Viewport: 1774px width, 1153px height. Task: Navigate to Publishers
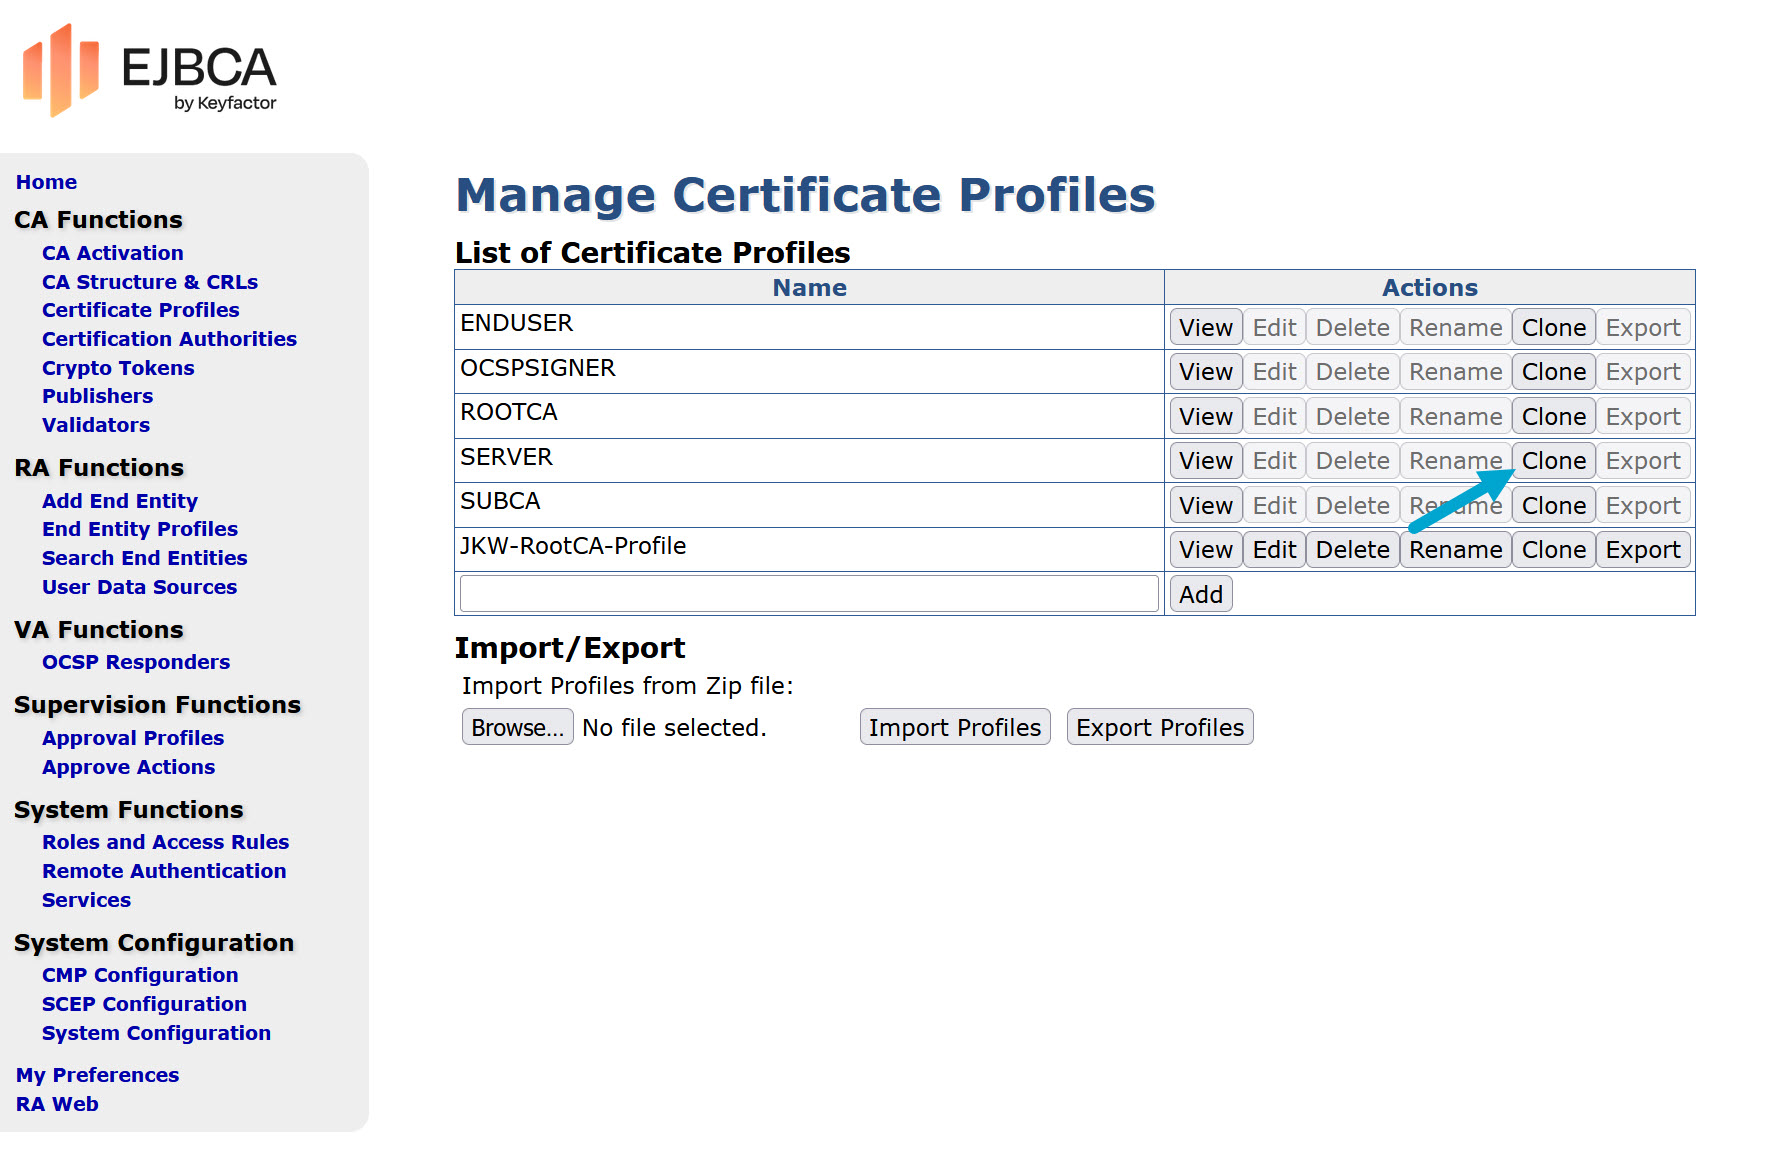(x=97, y=396)
